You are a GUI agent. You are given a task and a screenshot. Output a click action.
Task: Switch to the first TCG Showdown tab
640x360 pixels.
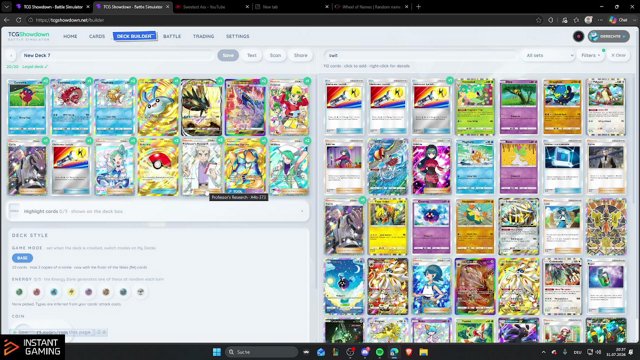pyautogui.click(x=52, y=7)
